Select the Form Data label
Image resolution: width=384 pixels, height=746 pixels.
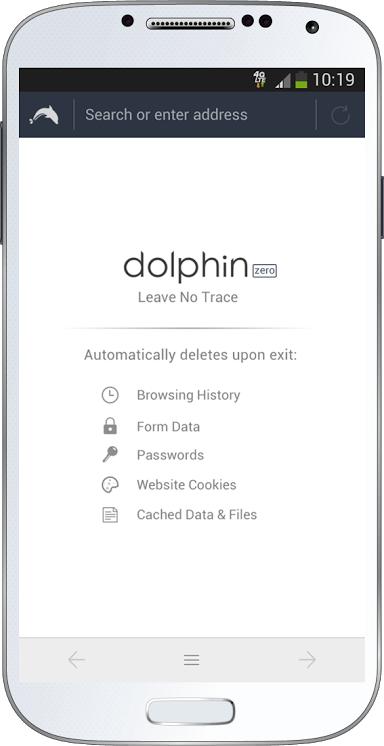168,427
